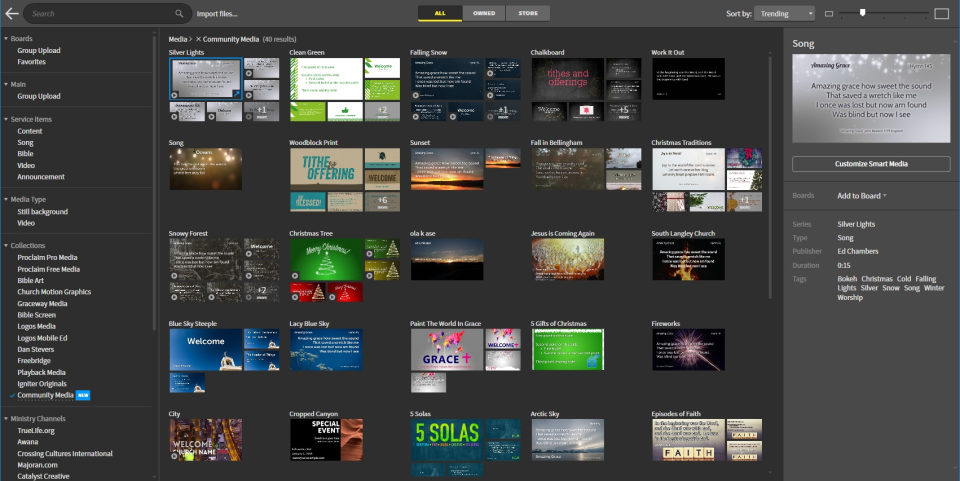
Task: Open Graceway Media collection
Action: click(x=42, y=304)
